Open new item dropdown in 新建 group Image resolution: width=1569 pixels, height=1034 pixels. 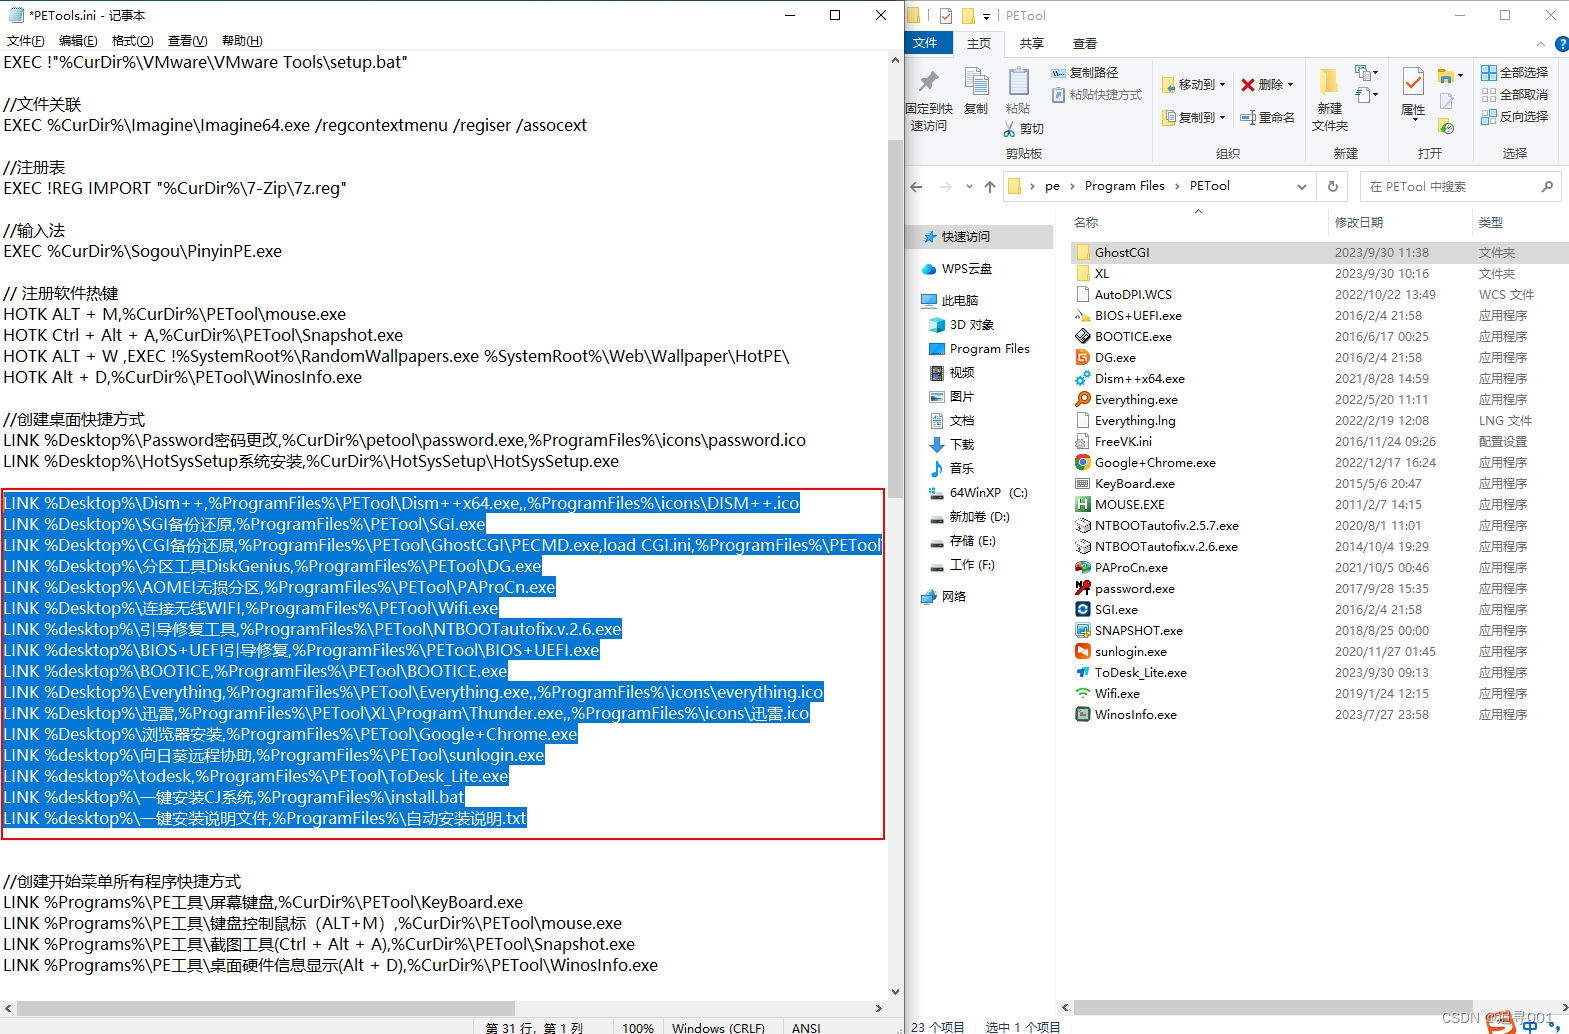(x=1367, y=73)
